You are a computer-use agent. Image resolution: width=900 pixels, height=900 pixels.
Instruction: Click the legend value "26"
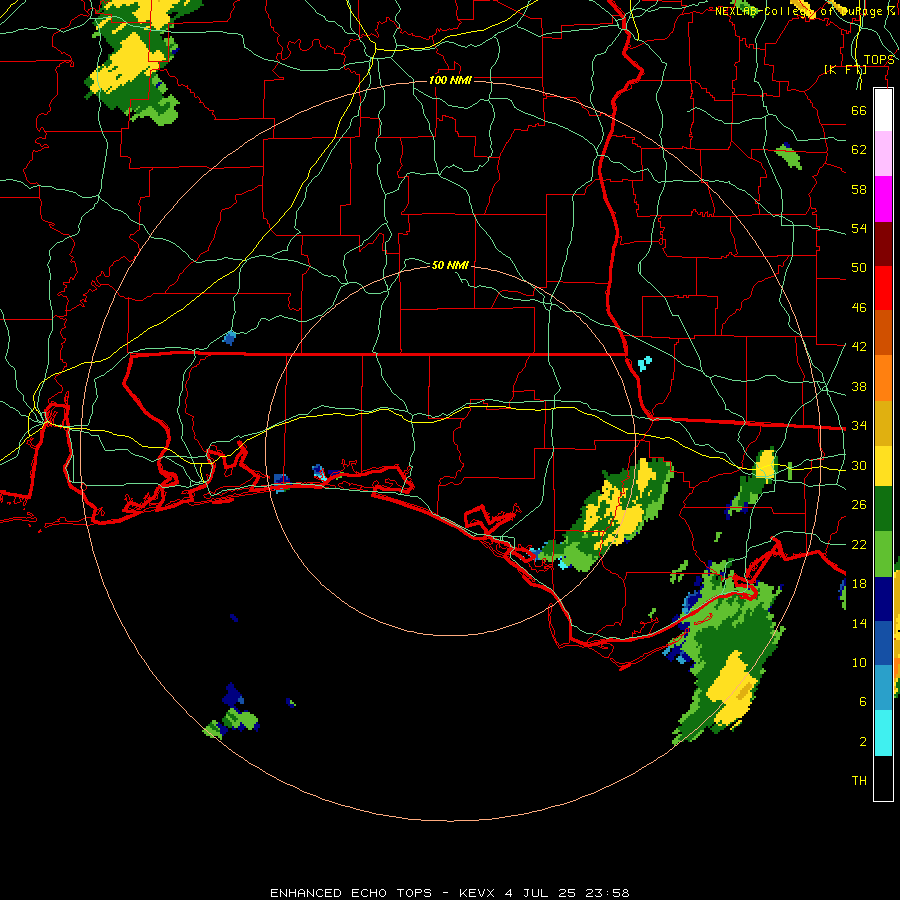click(859, 505)
